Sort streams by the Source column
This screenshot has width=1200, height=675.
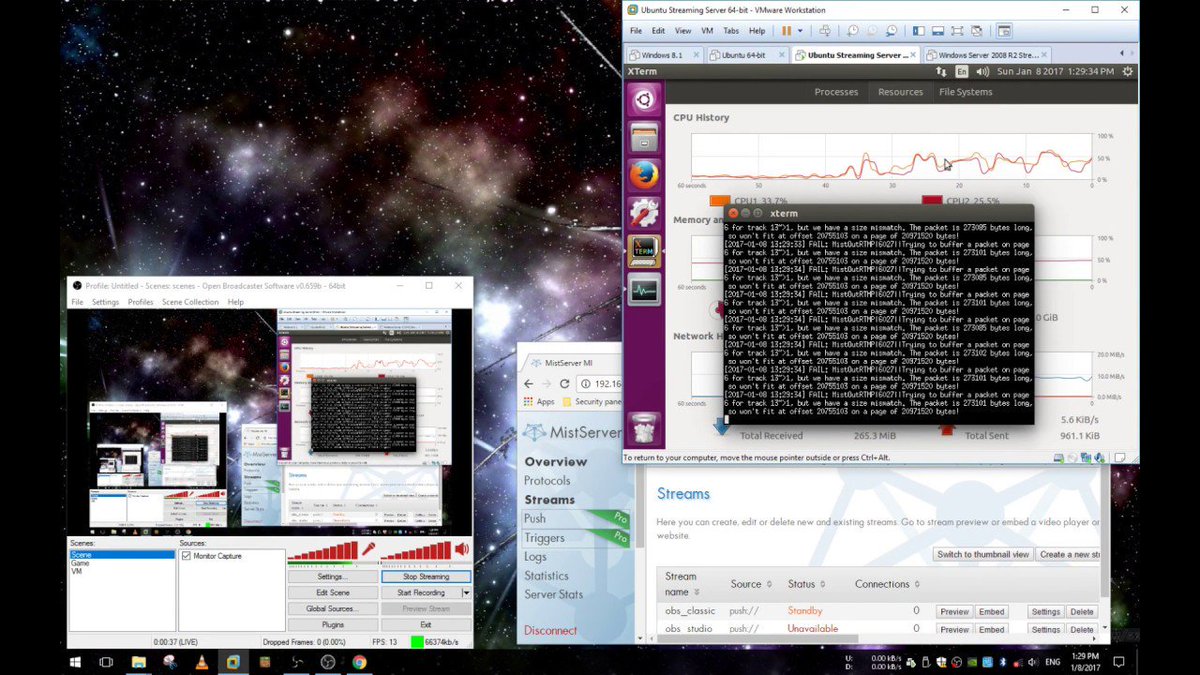click(751, 584)
